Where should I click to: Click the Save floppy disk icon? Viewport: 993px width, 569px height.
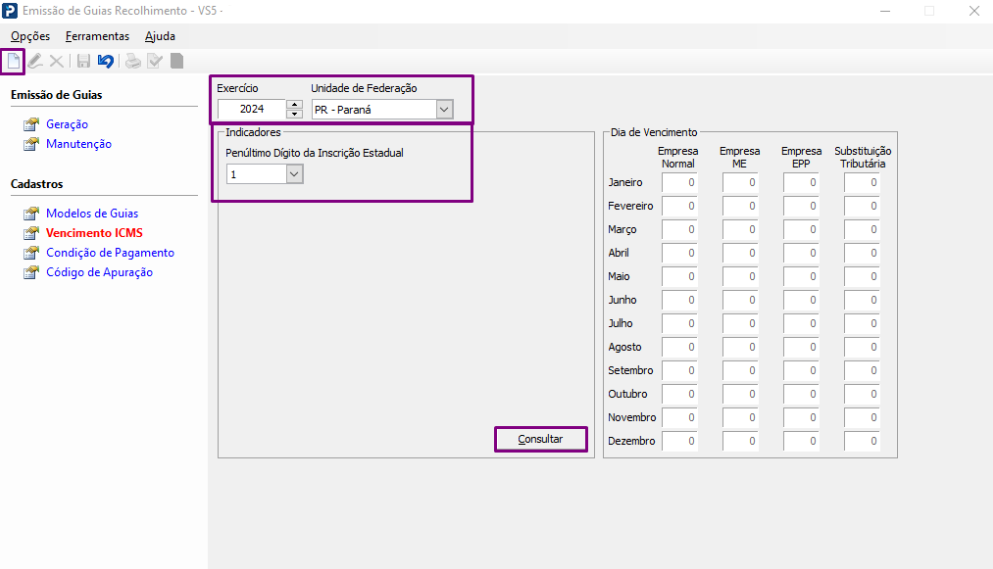(x=84, y=61)
